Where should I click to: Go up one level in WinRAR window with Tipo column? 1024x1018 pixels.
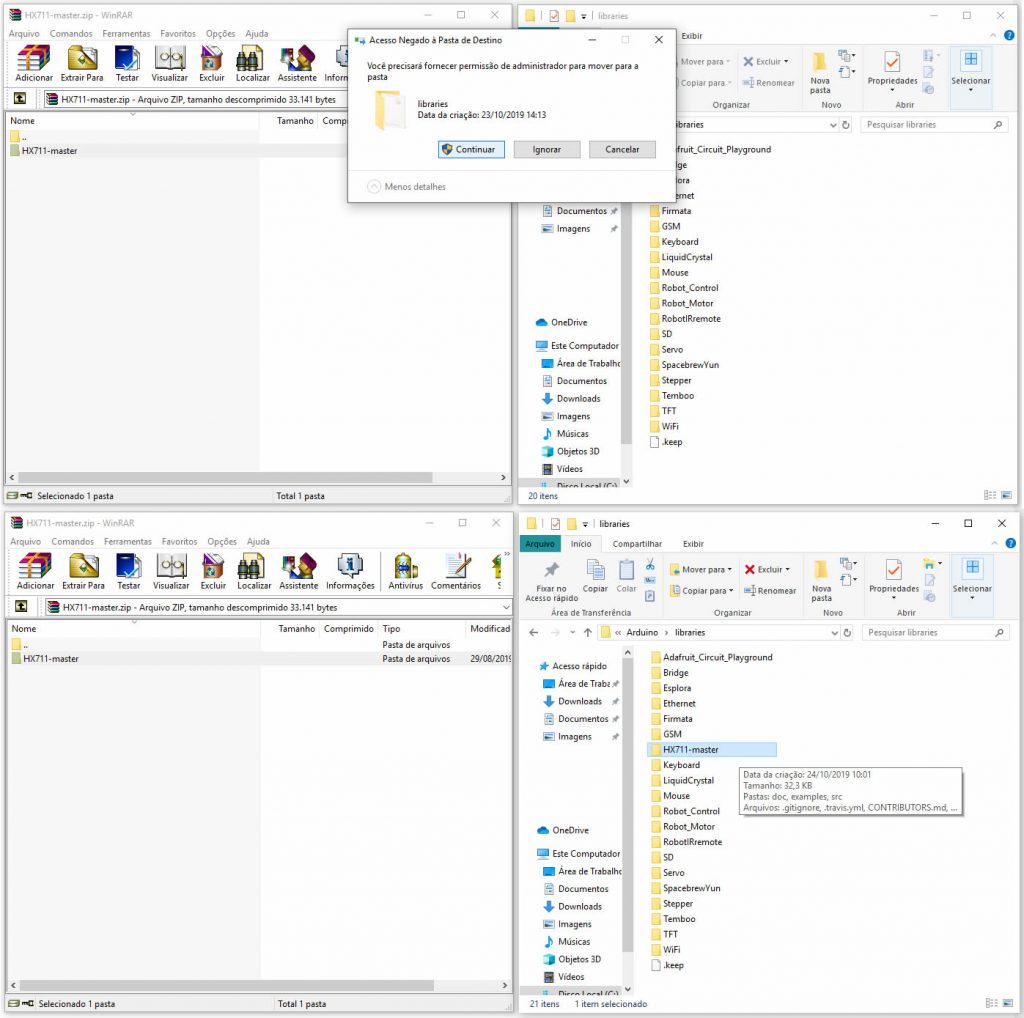click(x=21, y=607)
